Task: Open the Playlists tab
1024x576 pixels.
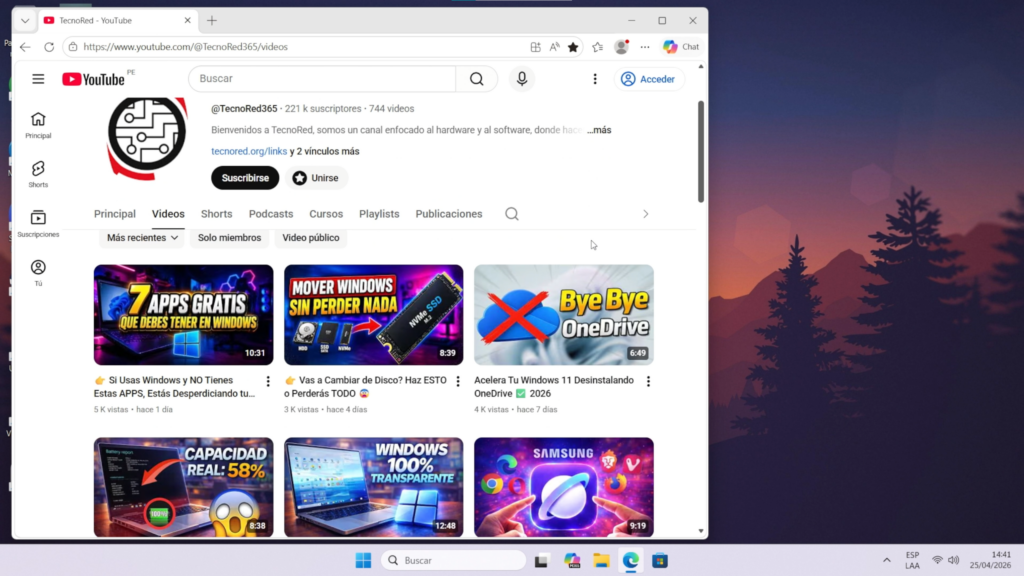Action: tap(379, 214)
